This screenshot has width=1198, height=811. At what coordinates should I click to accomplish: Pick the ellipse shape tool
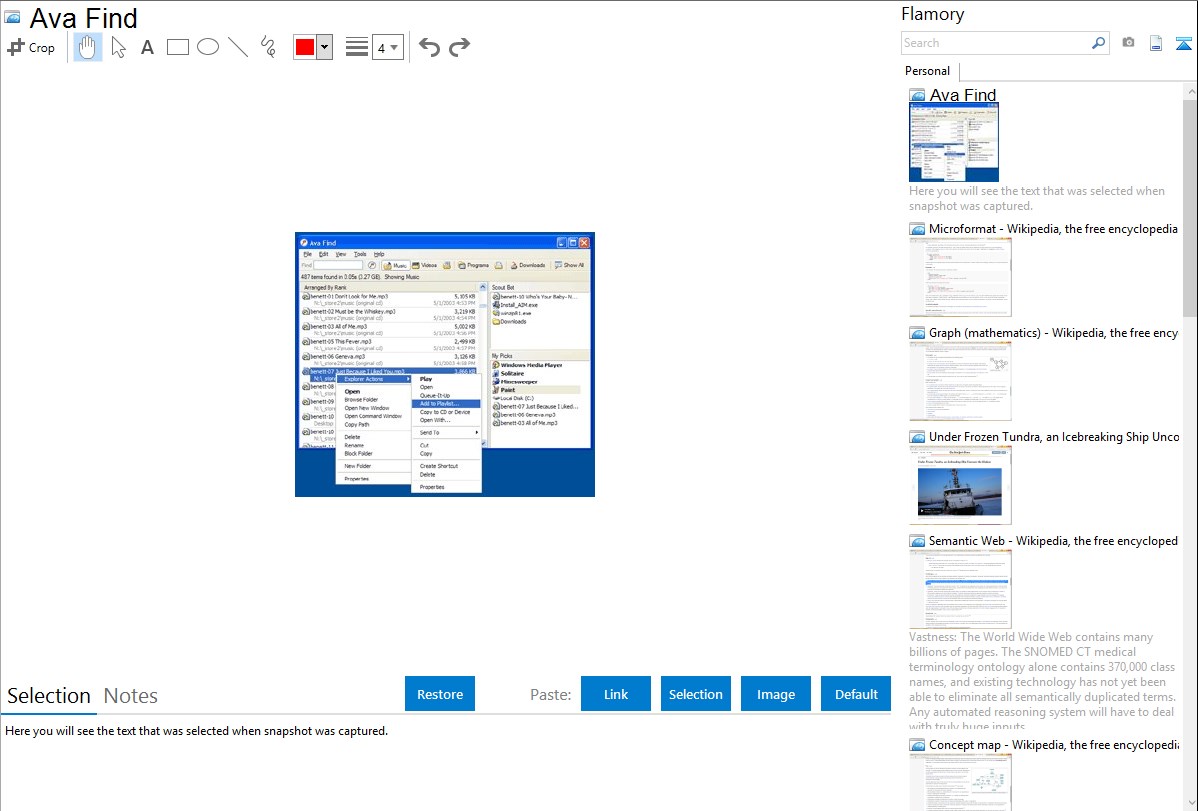click(x=208, y=47)
